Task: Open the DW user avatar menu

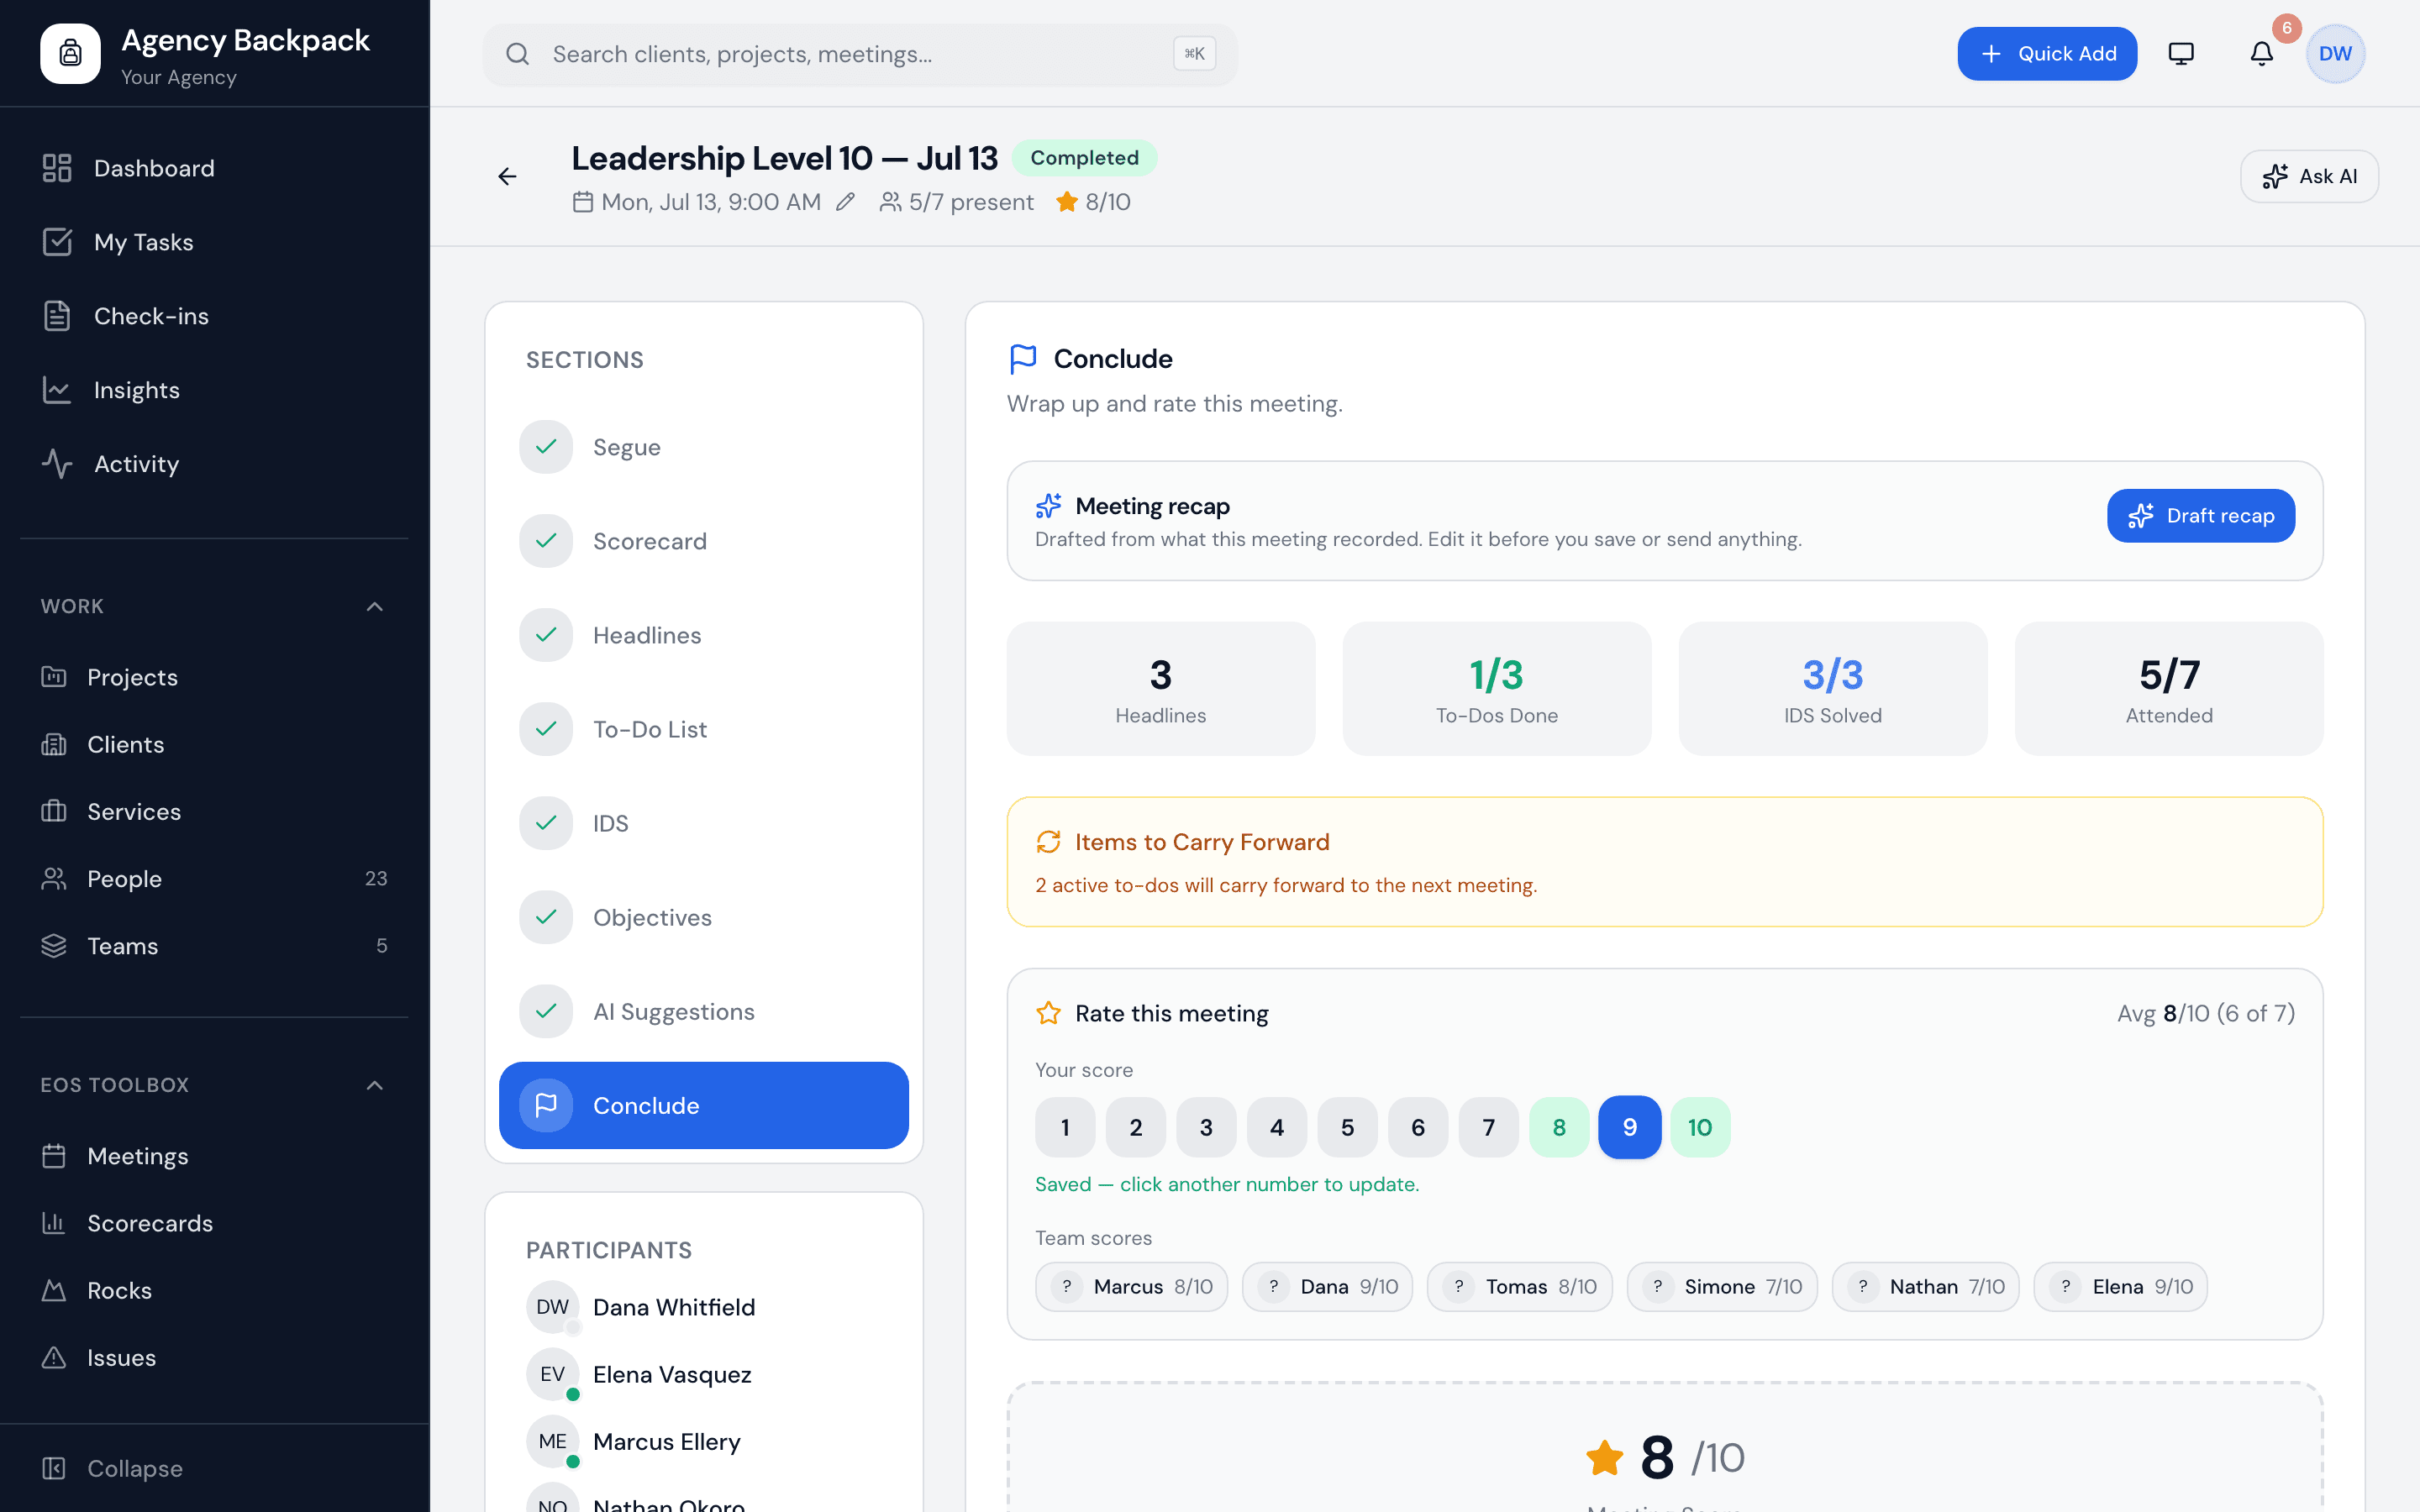Action: pyautogui.click(x=2335, y=54)
